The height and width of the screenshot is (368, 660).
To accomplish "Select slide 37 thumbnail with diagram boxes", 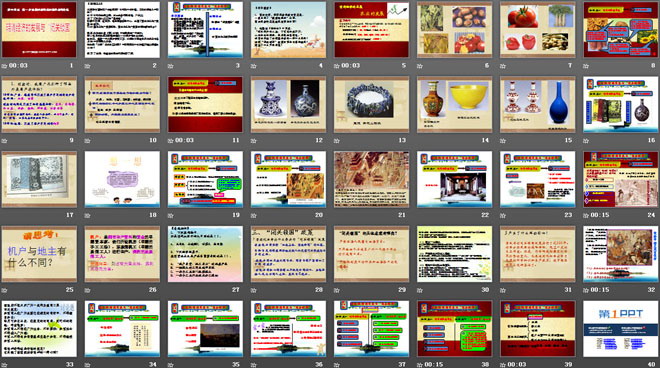I will pyautogui.click(x=371, y=329).
